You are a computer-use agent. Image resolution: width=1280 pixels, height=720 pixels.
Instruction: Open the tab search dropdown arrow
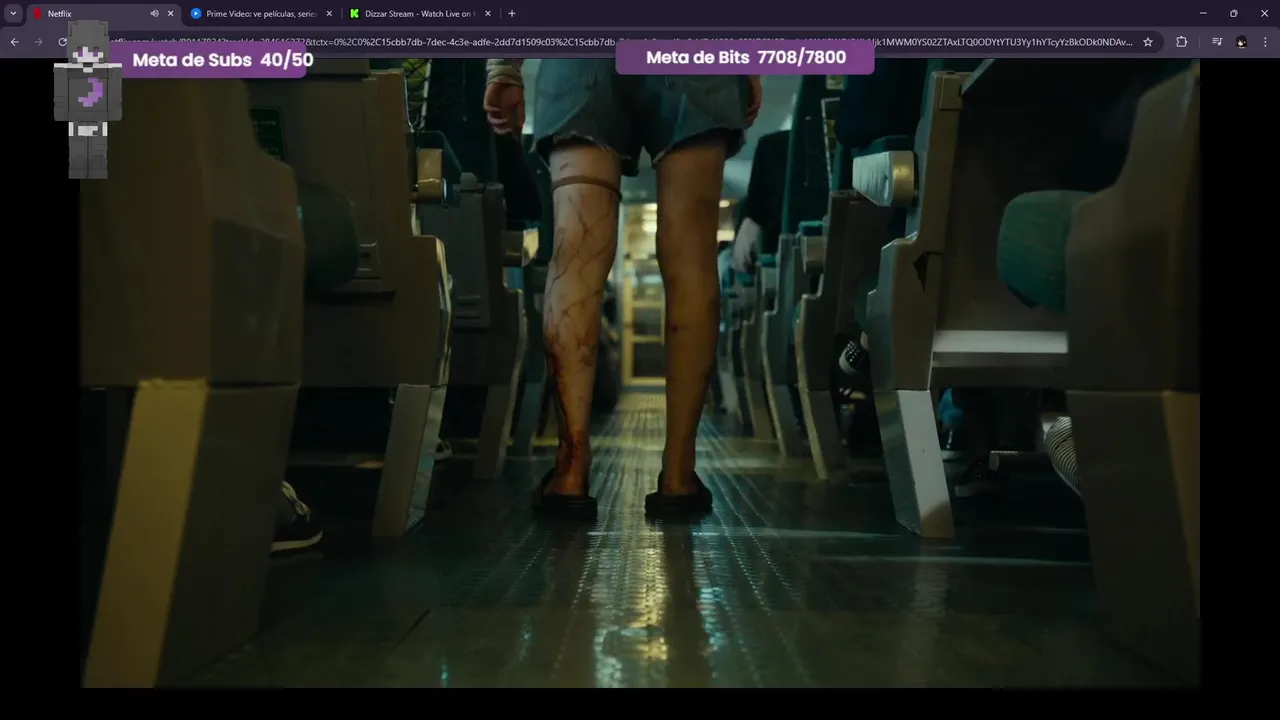[13, 14]
